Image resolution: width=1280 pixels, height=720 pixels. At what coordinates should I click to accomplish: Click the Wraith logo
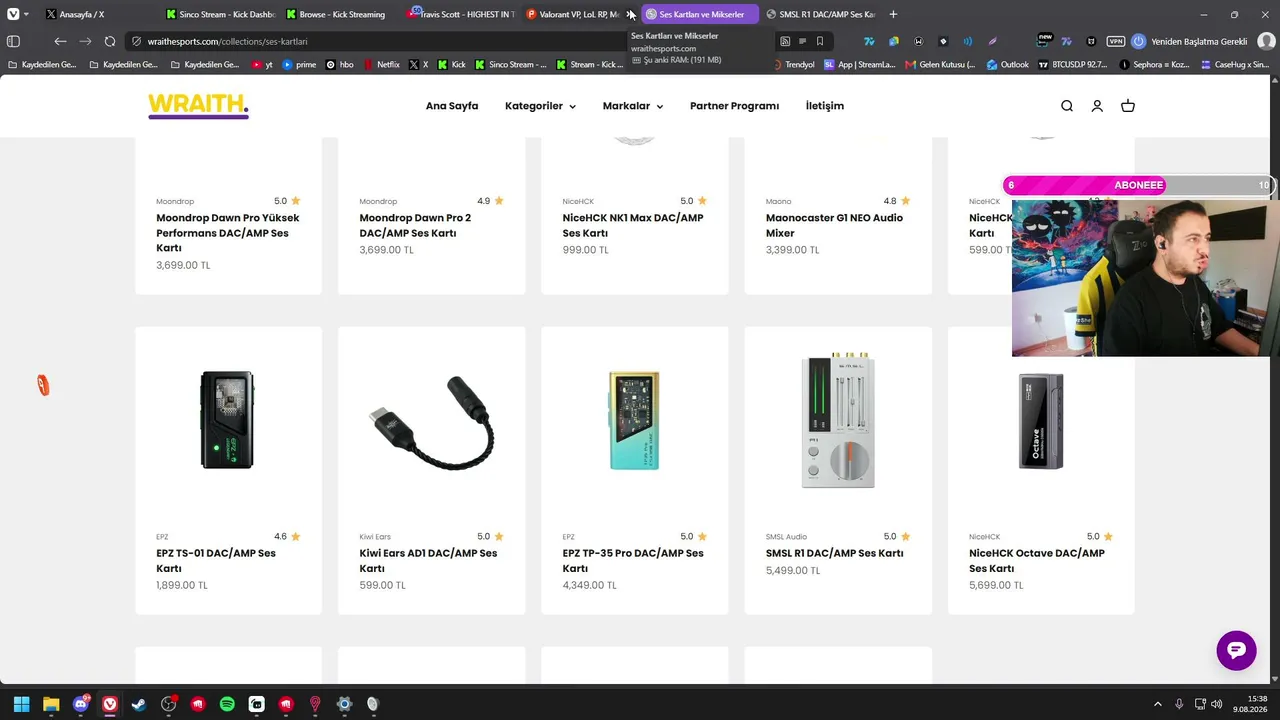(198, 106)
